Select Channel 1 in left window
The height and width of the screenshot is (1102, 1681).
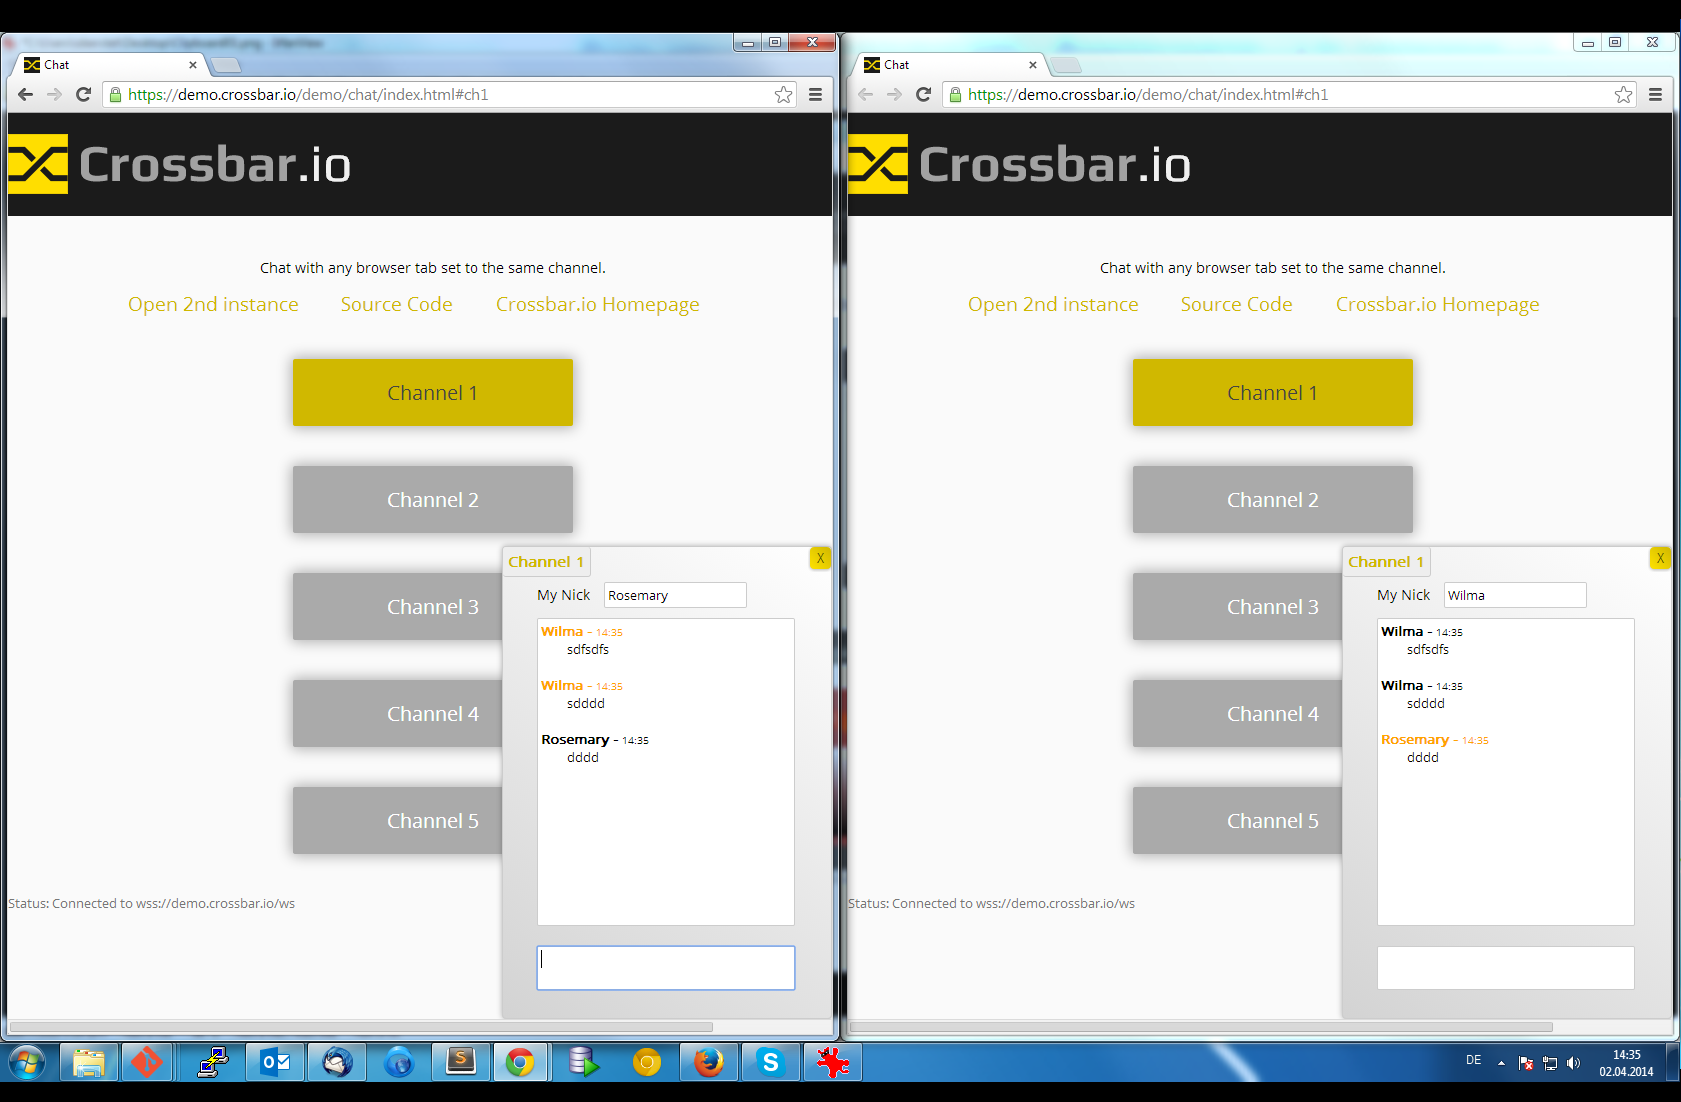tap(433, 393)
